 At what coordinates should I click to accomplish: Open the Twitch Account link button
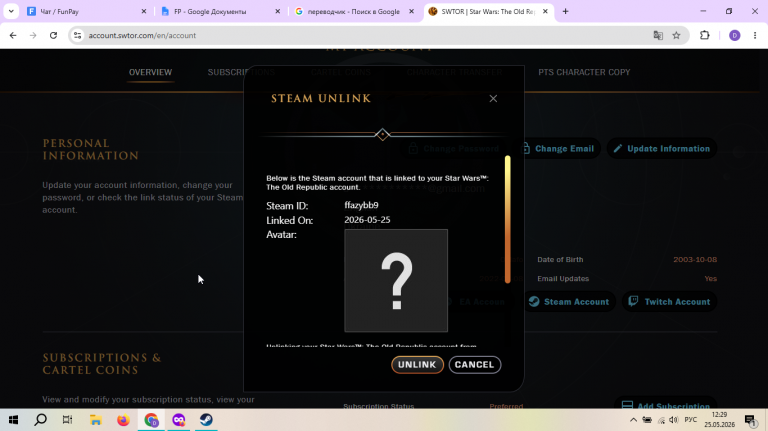670,302
